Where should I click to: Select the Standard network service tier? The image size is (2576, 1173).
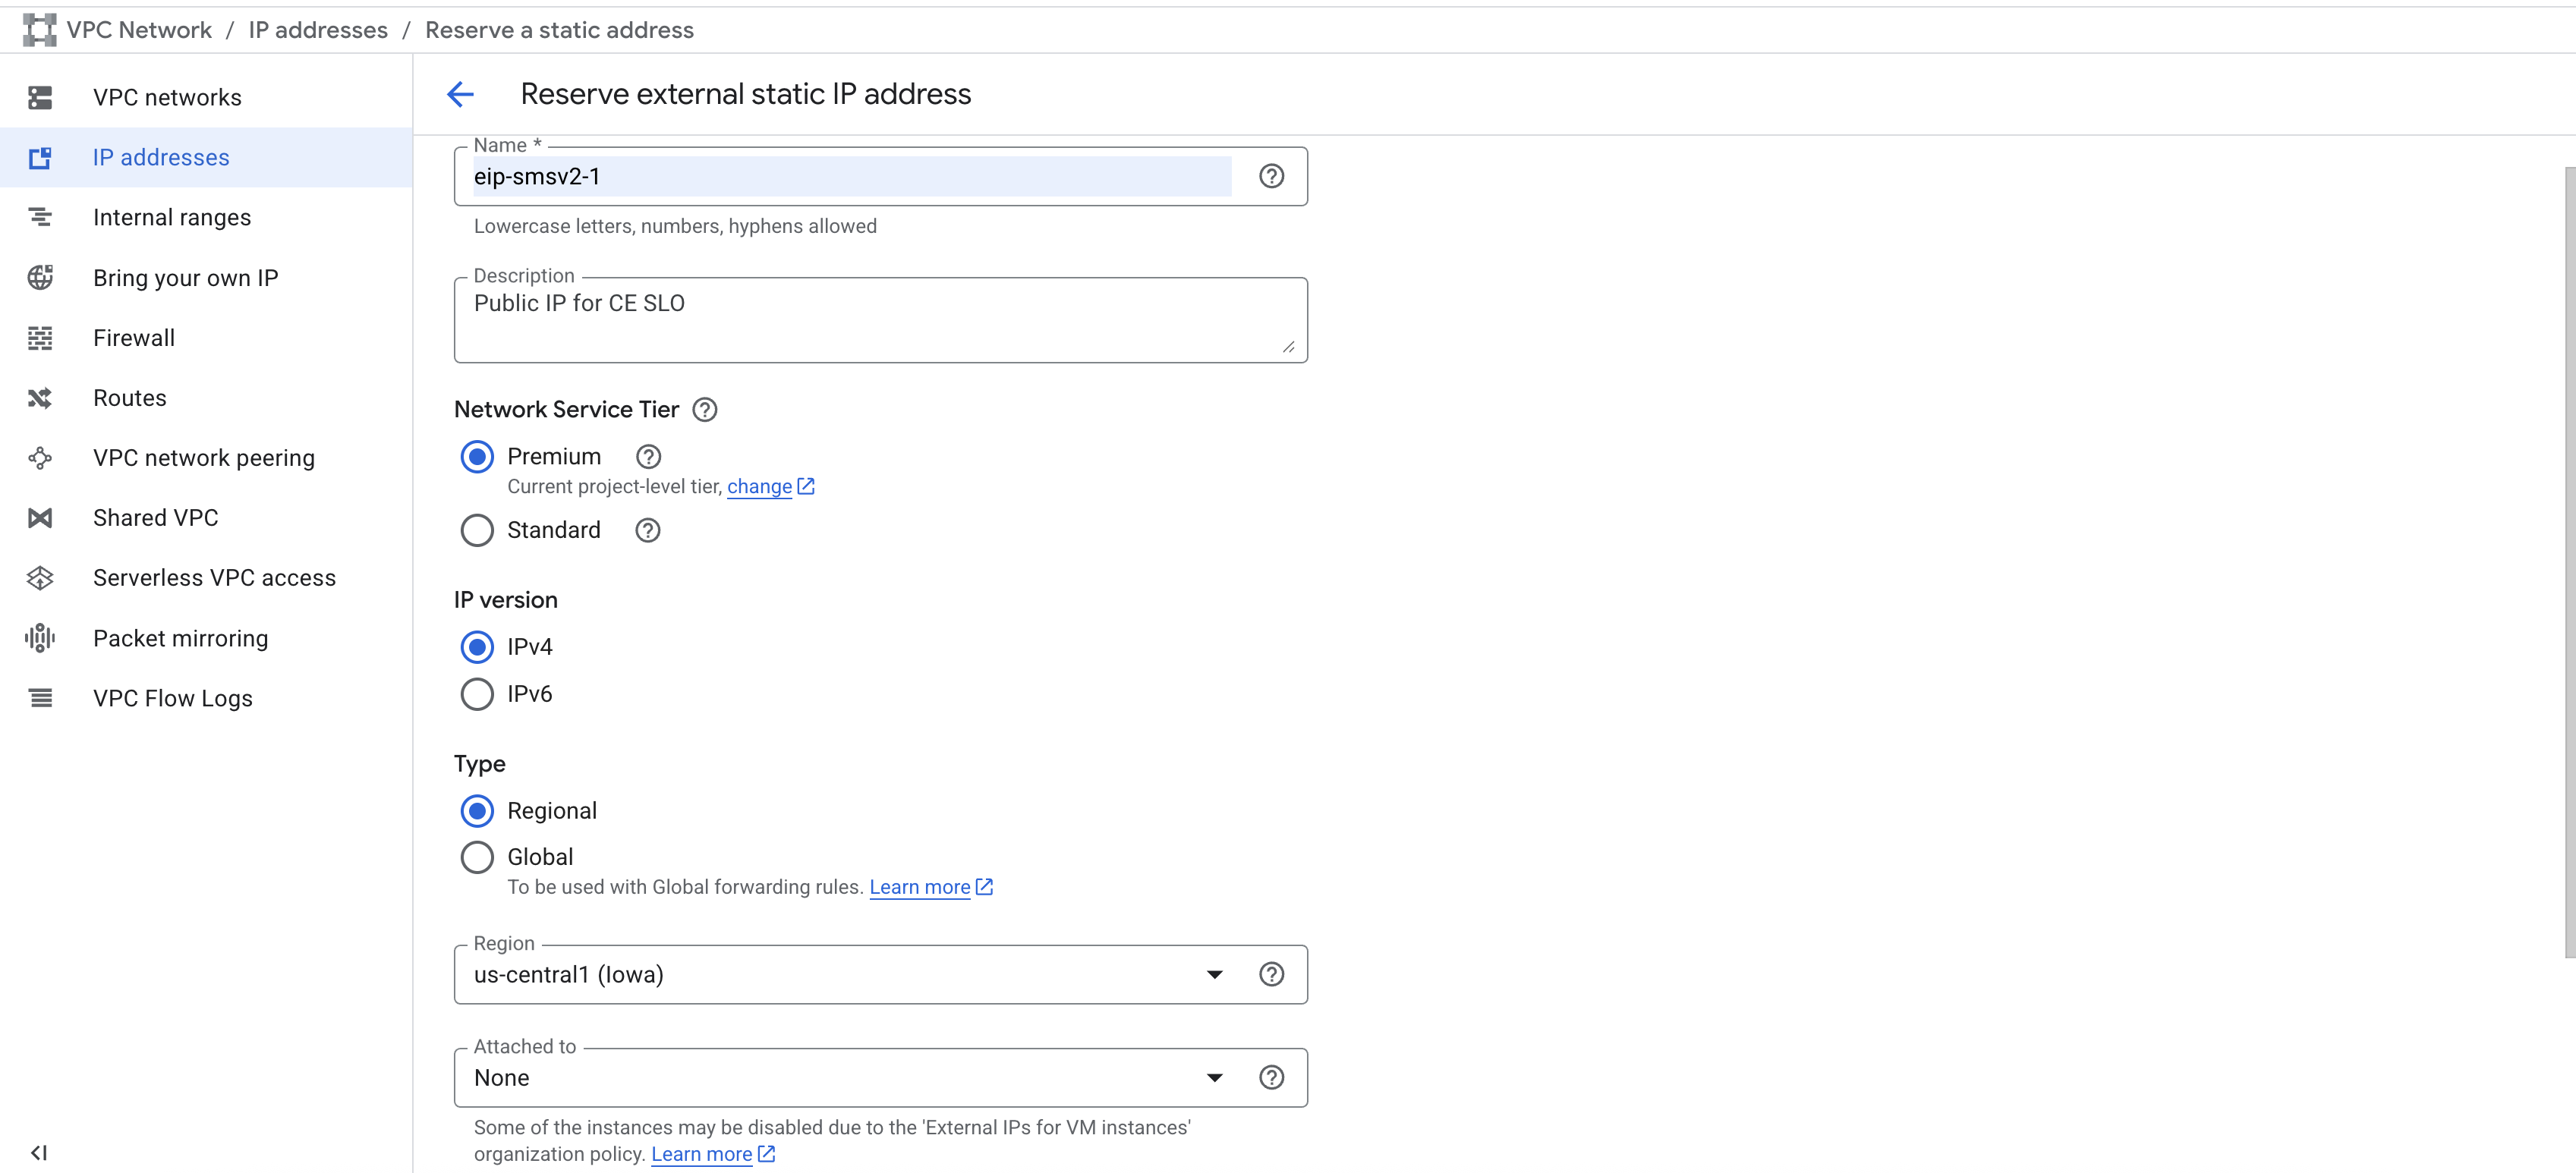477,530
